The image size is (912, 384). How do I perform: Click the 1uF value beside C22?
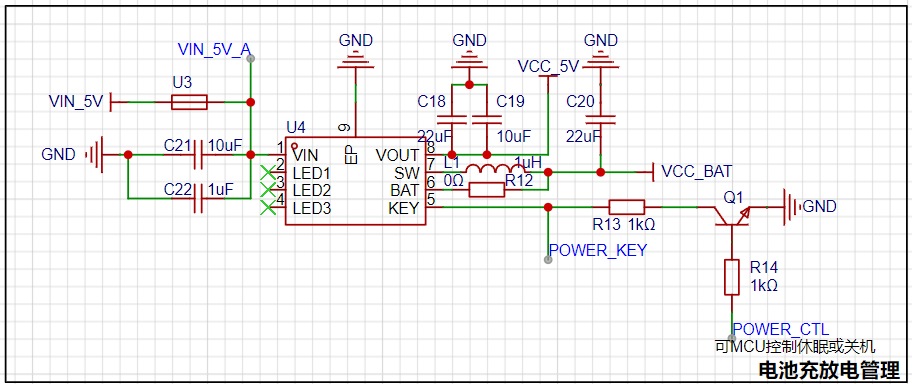(x=221, y=189)
